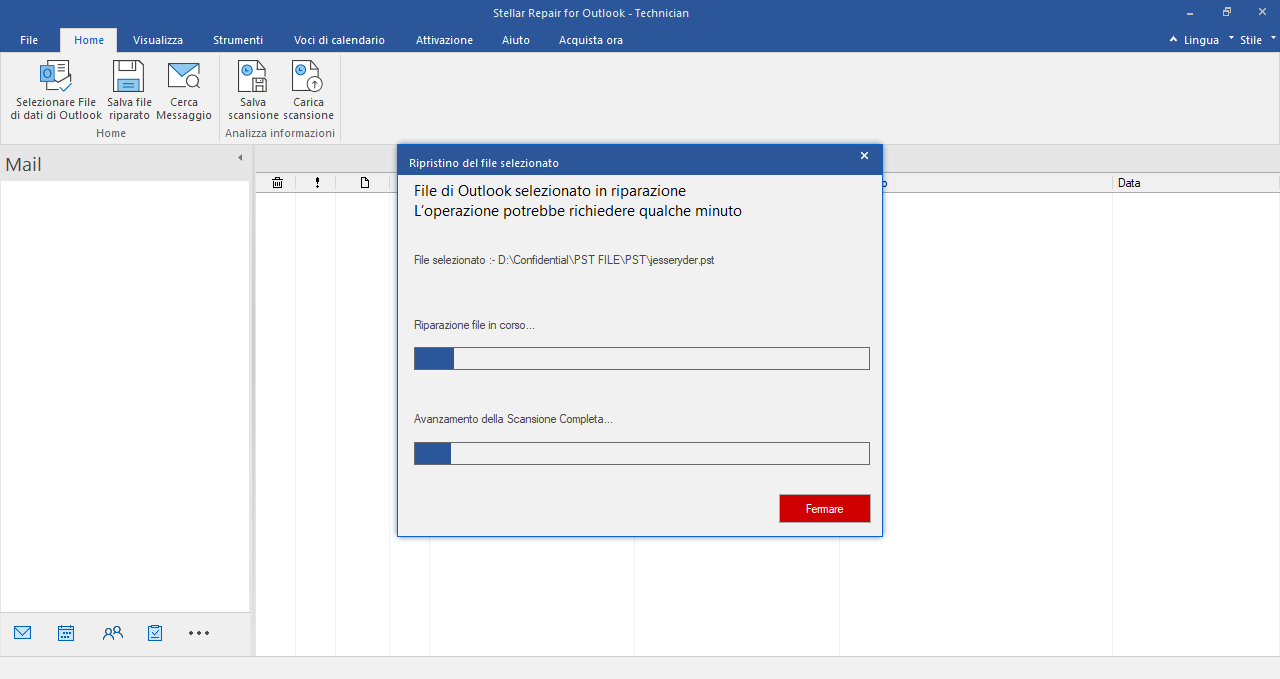
Task: Click the Riparazione file progress bar
Action: (x=641, y=359)
